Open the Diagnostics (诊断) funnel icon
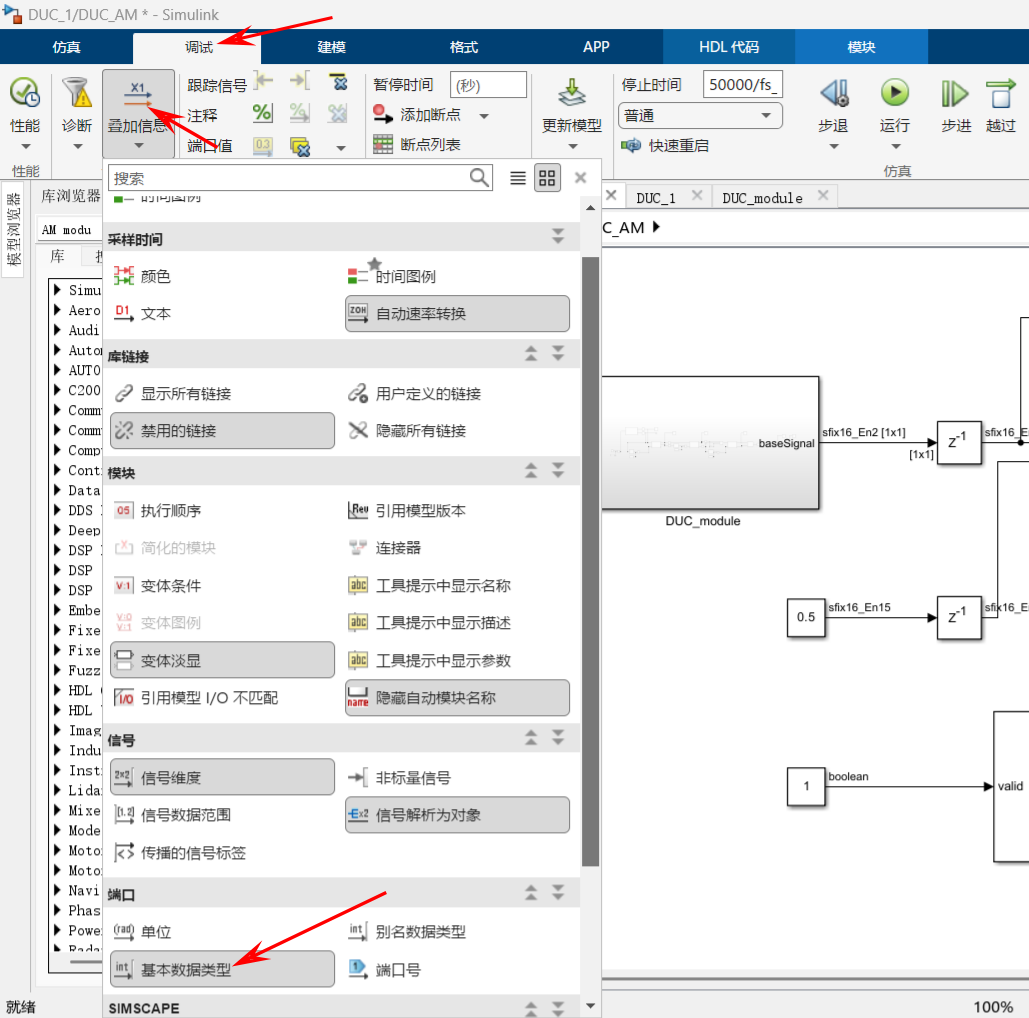The image size is (1029, 1018). 77,94
